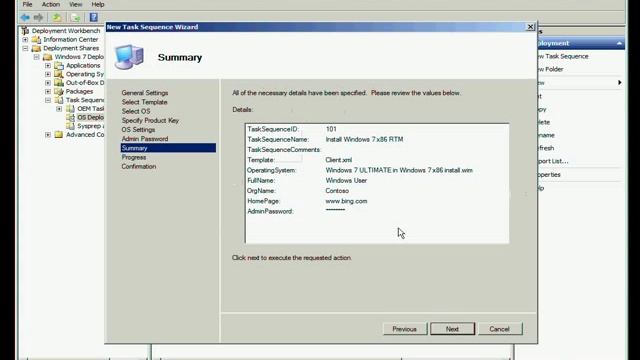Screen dimensions: 640x360
Task: Open the View submenu arrow in Actions pane
Action: coord(620,82)
